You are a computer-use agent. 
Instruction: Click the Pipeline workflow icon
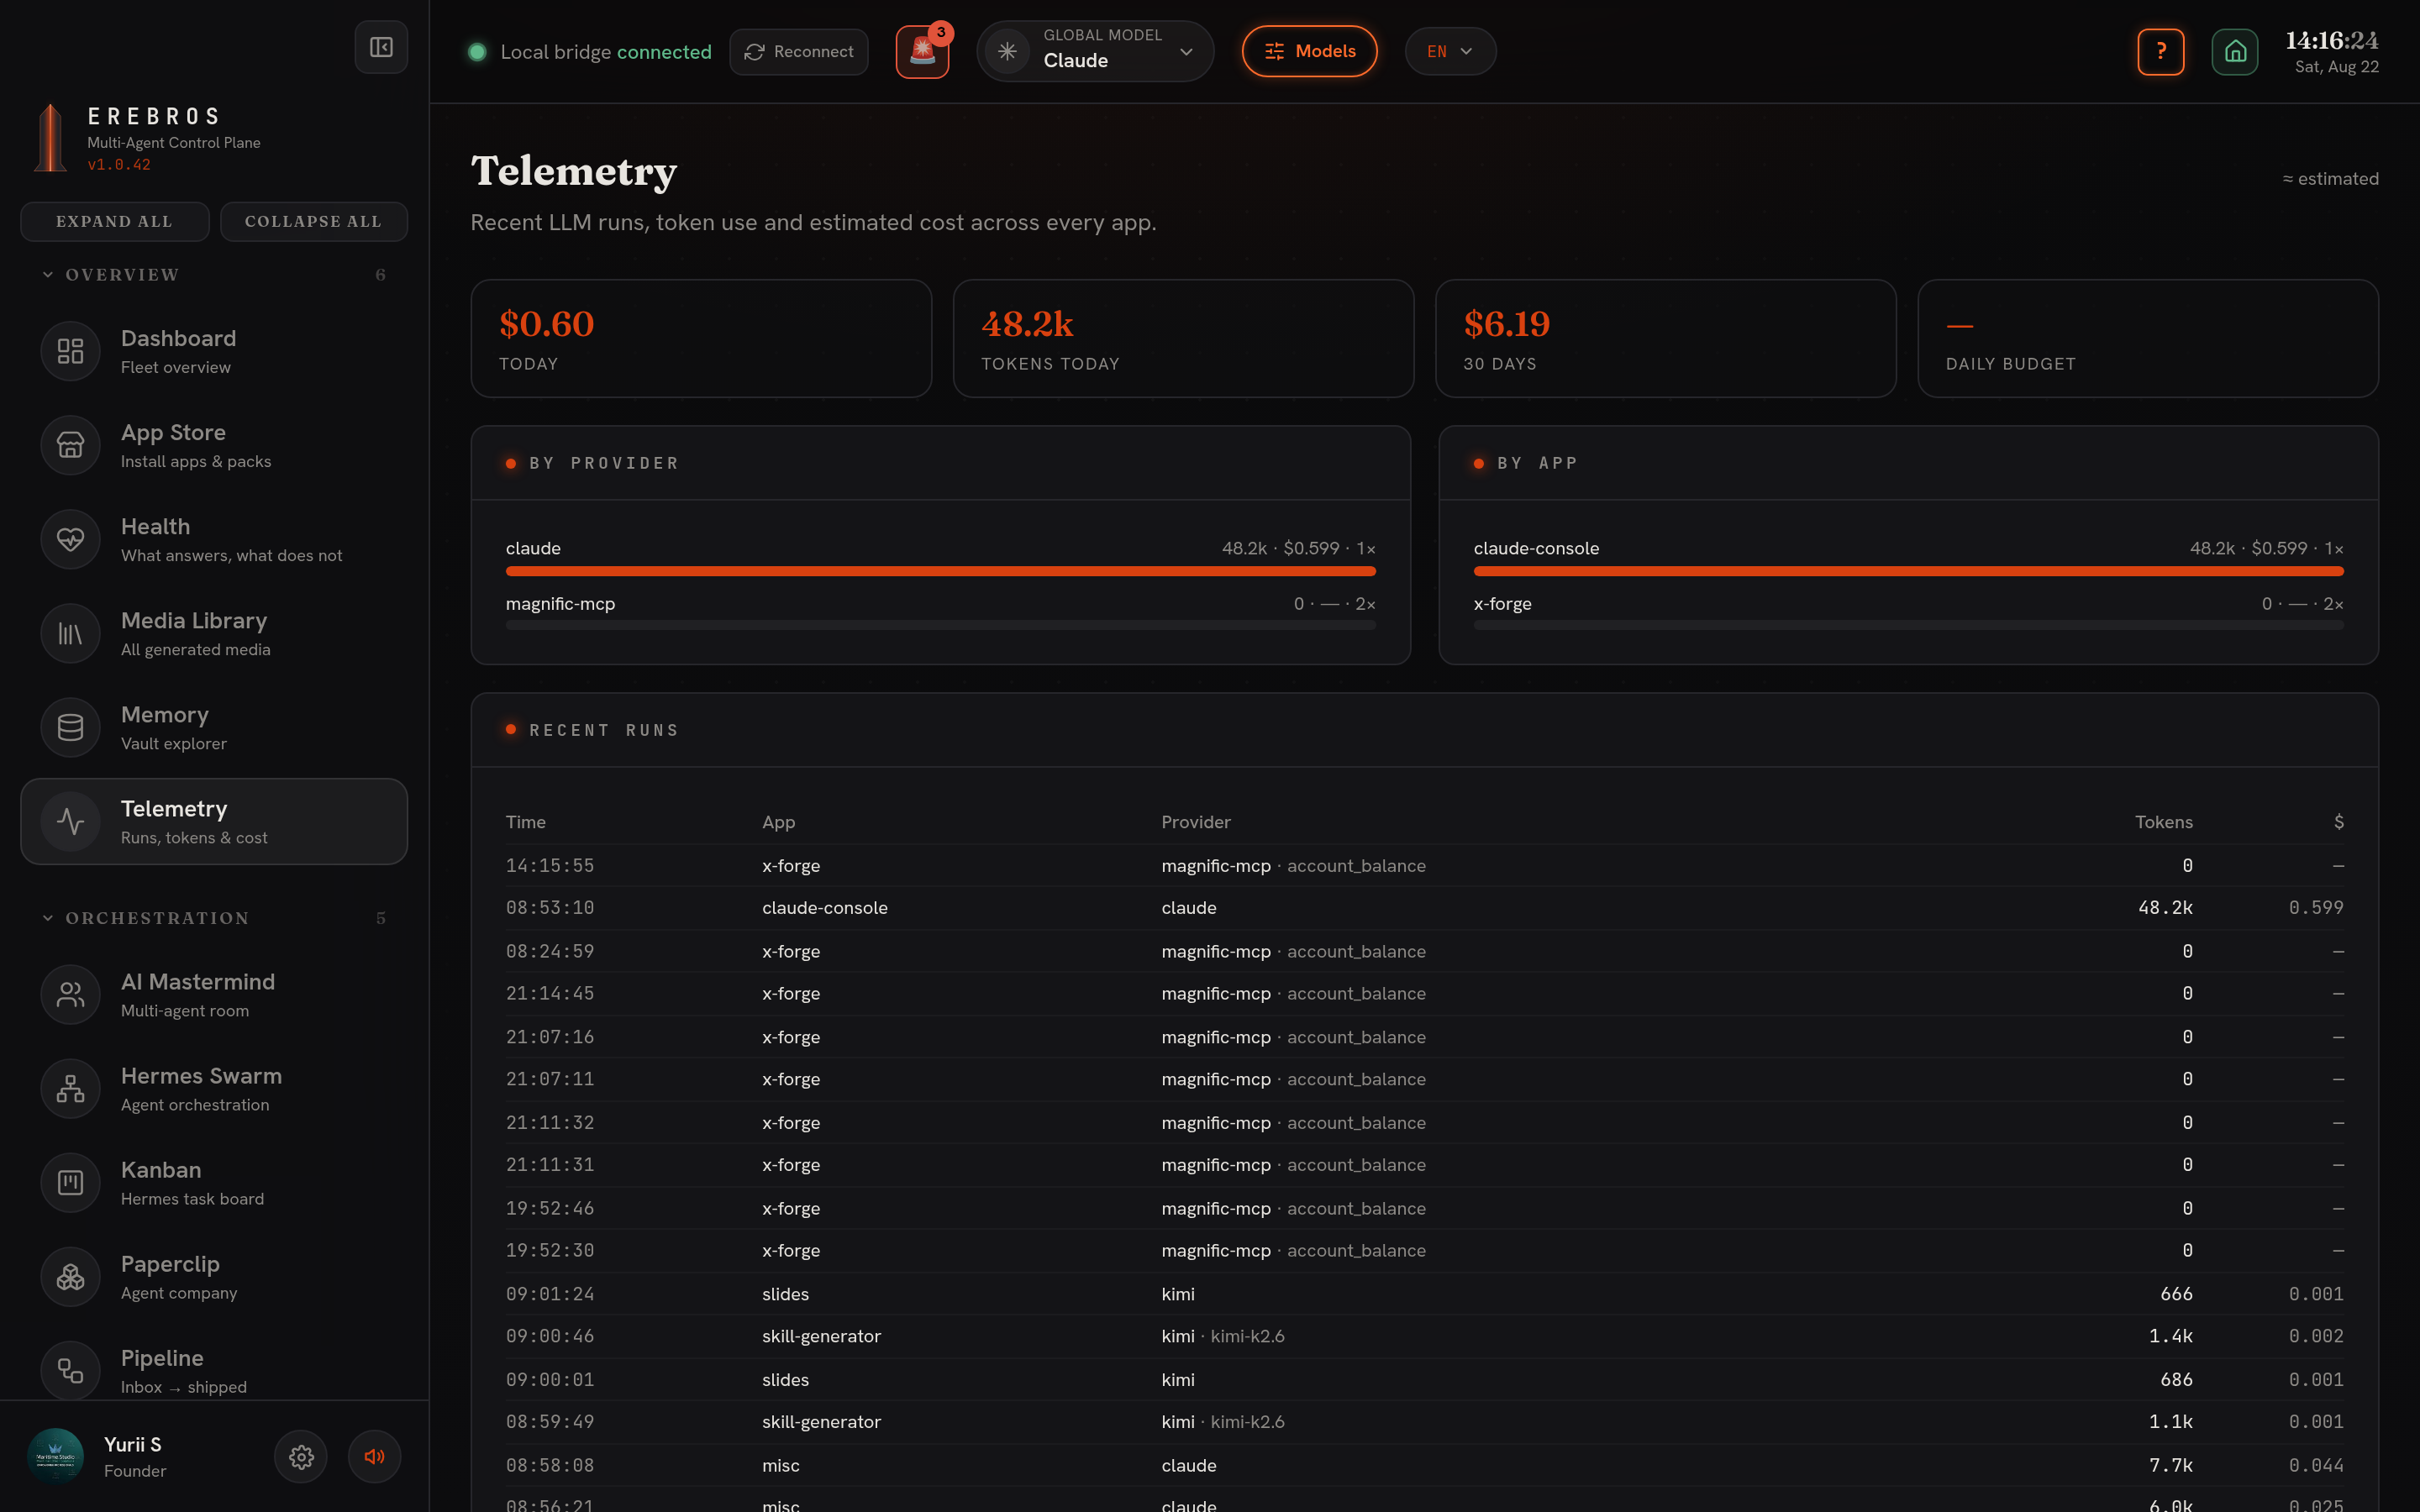pos(70,1370)
